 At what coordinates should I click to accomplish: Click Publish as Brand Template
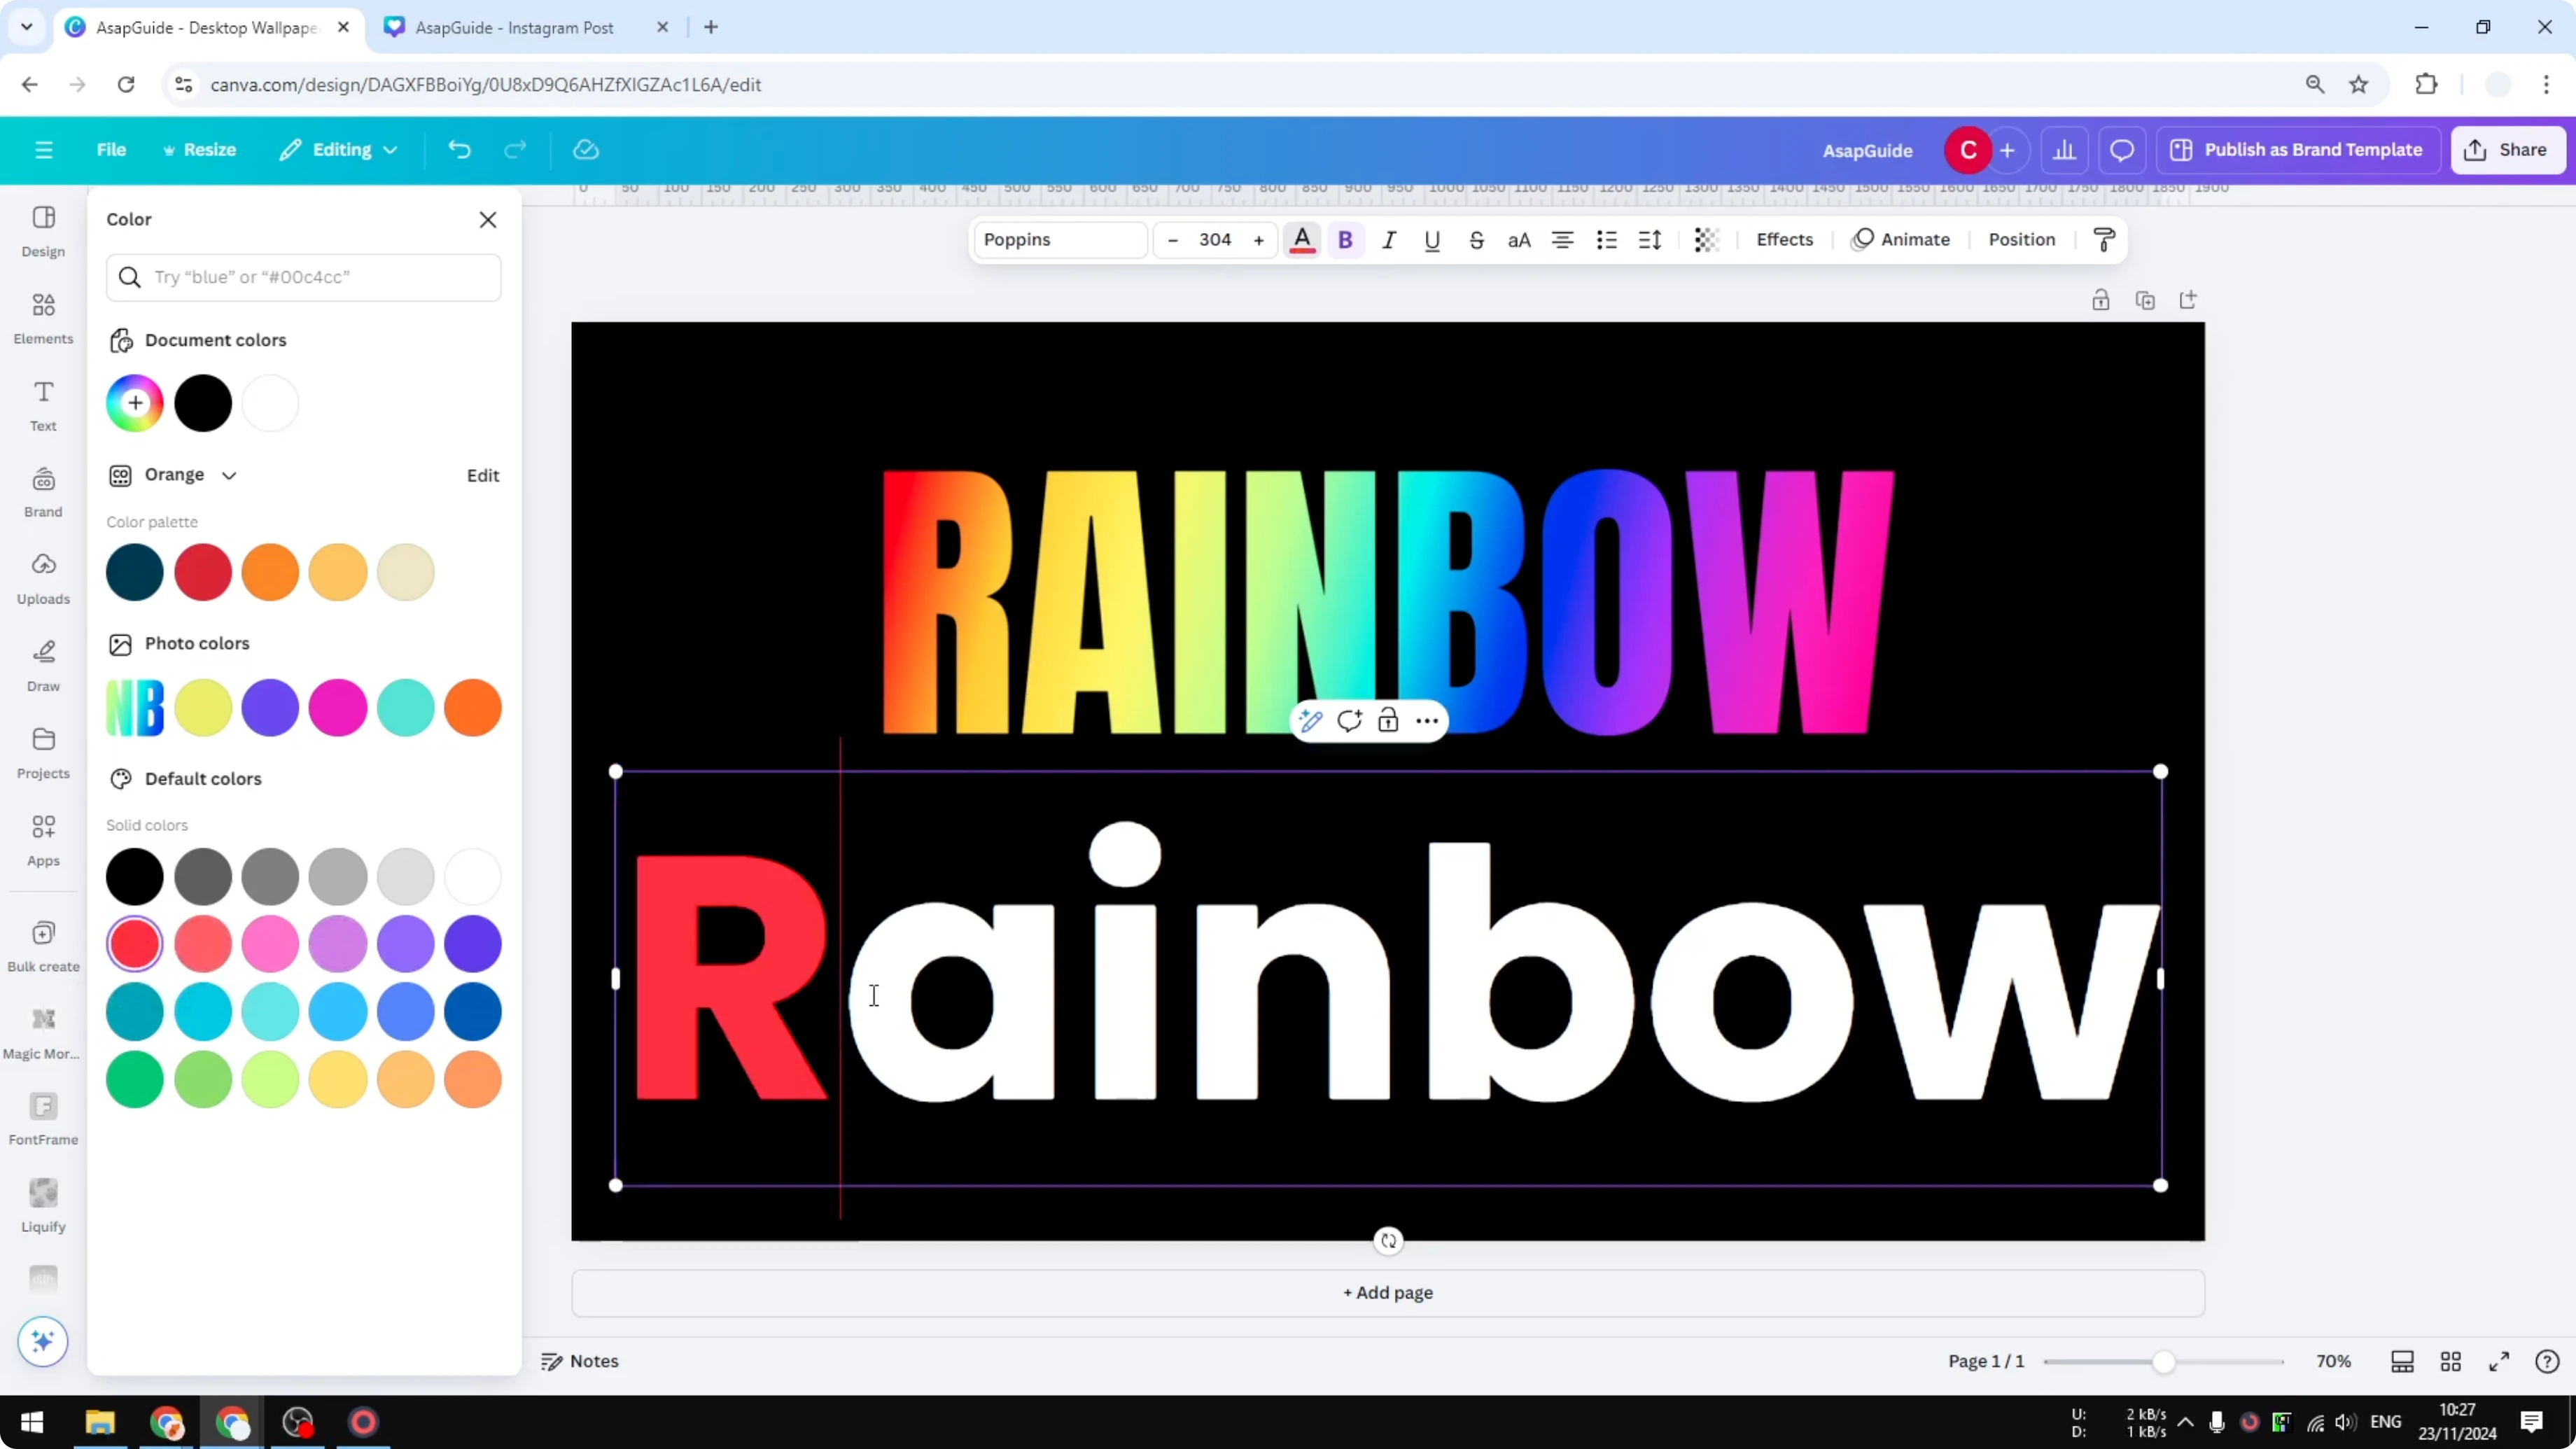pos(2297,150)
